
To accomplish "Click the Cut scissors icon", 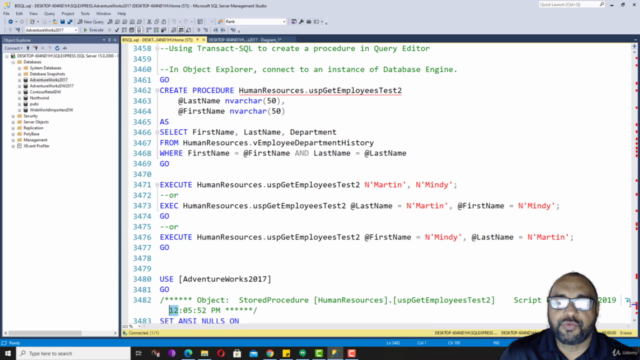I will pos(149,22).
